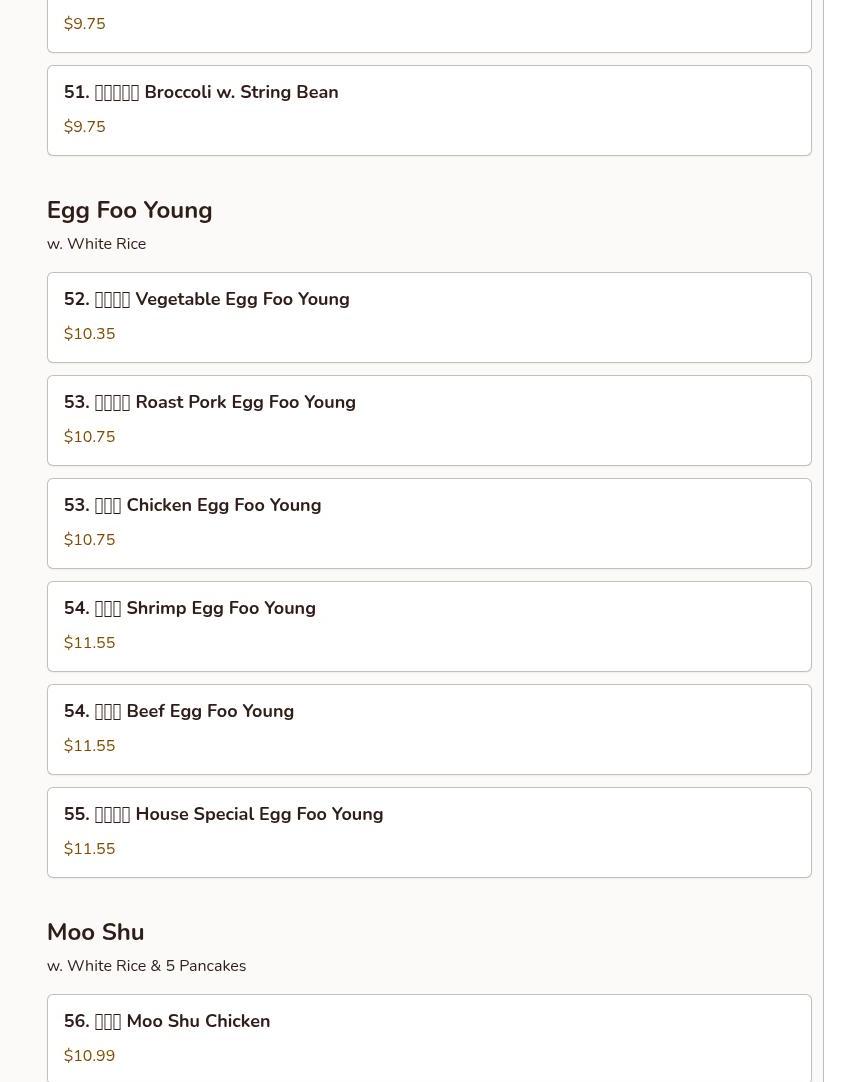The width and height of the screenshot is (844, 1082).
Task: Click the House Special Egg Foo Young price
Action: [90, 849]
